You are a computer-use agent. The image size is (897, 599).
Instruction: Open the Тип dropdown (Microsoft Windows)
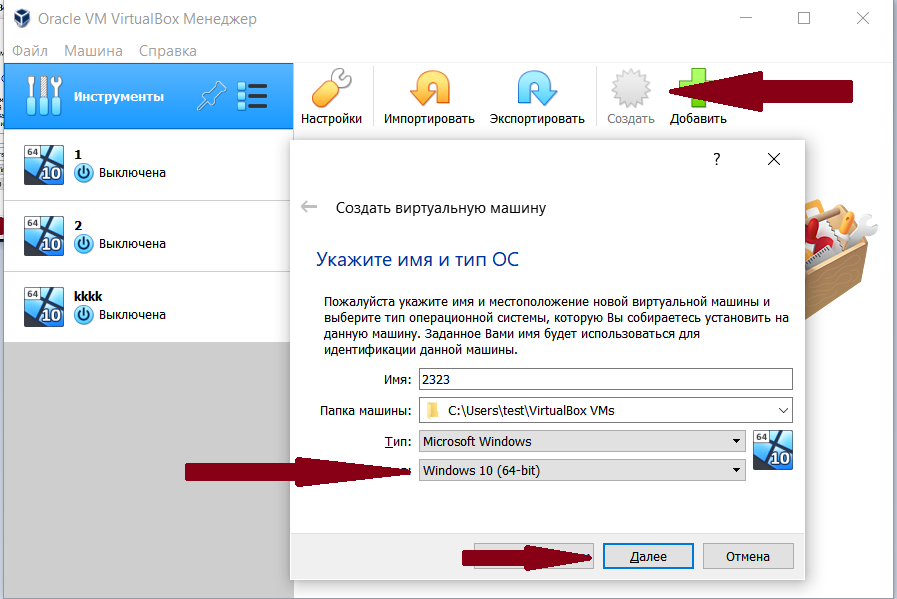pos(736,441)
